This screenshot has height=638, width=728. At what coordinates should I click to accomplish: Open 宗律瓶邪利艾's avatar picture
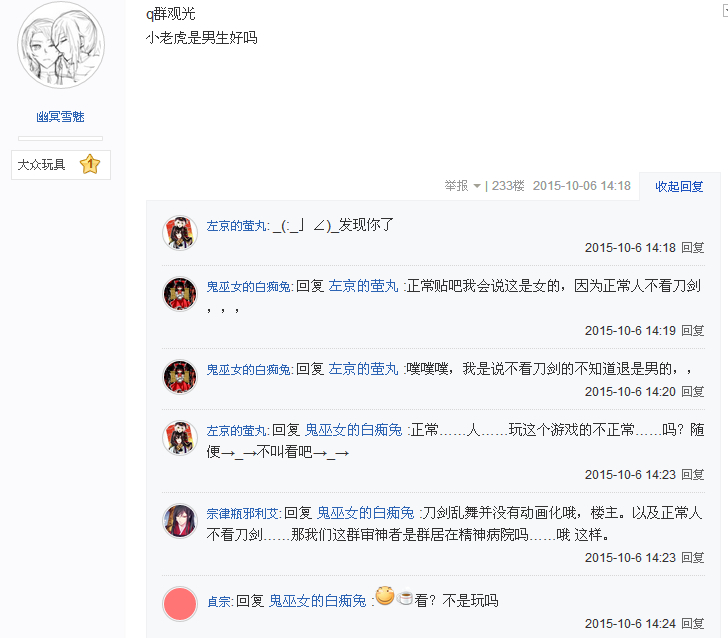(180, 520)
